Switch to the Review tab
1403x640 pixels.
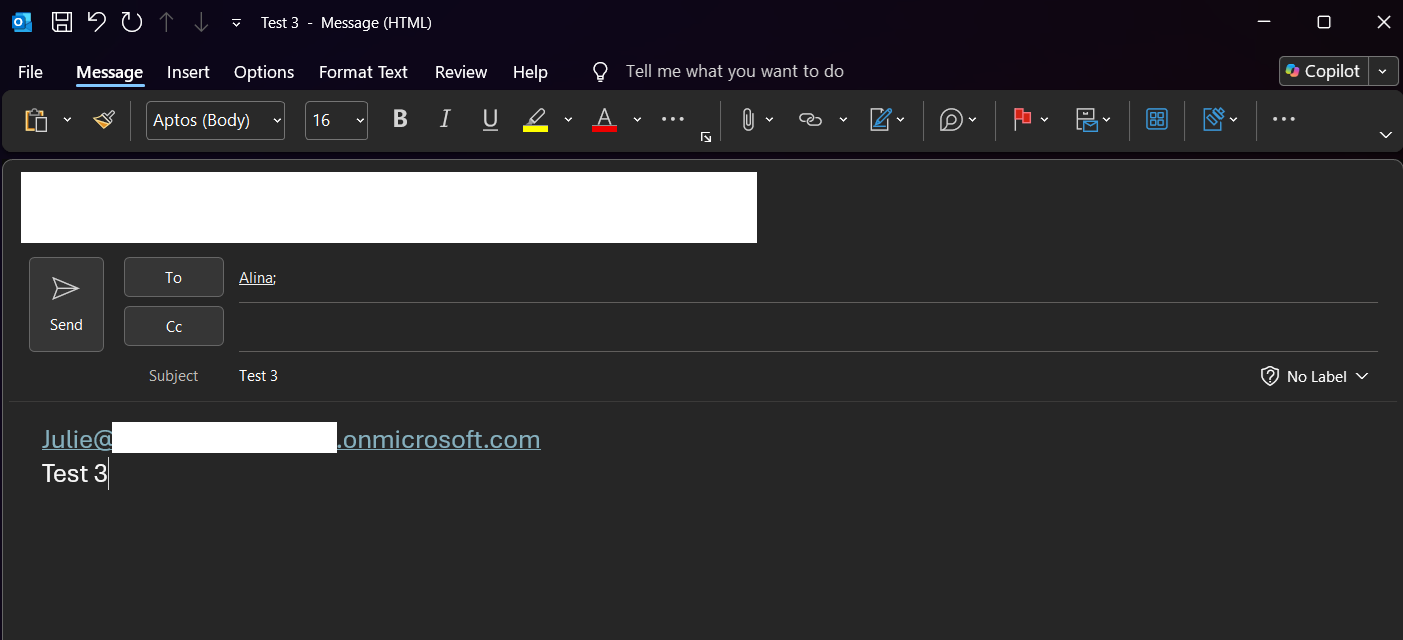pos(461,72)
